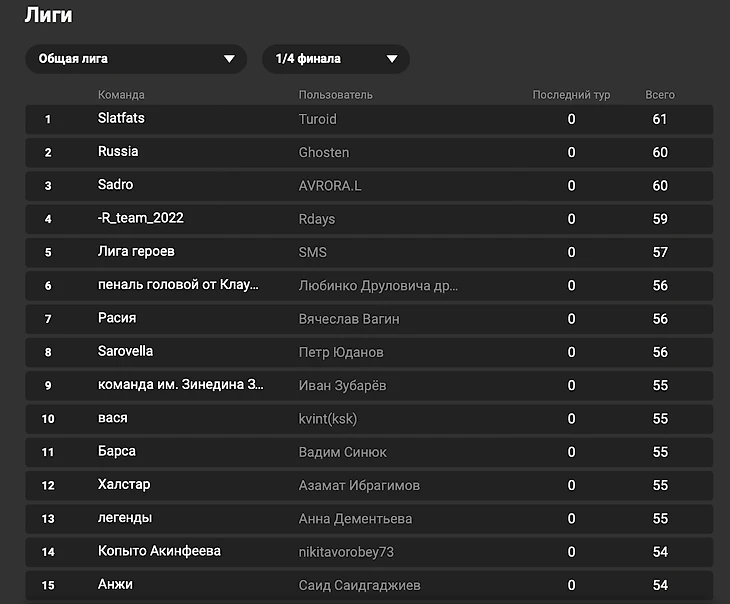
Task: Sort by Последний тур column
Action: coord(571,95)
